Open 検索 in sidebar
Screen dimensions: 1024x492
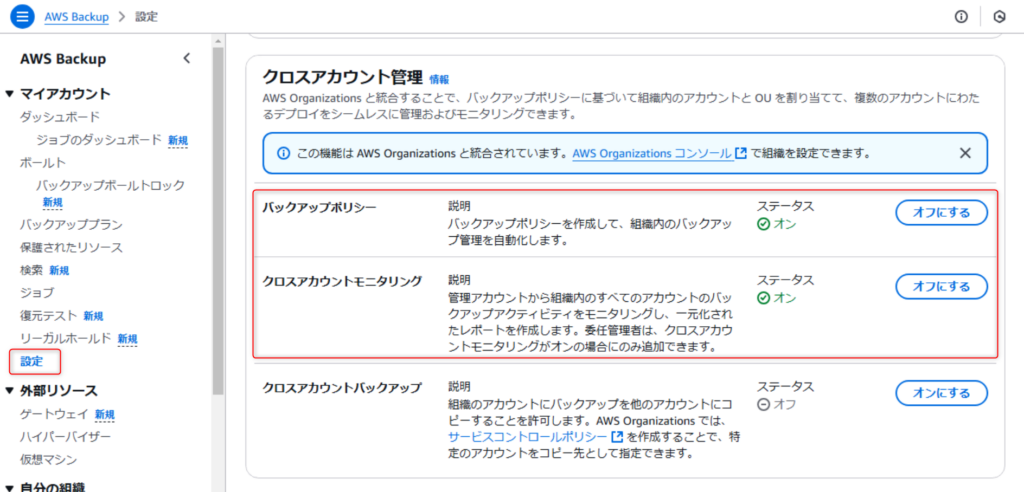tap(31, 270)
